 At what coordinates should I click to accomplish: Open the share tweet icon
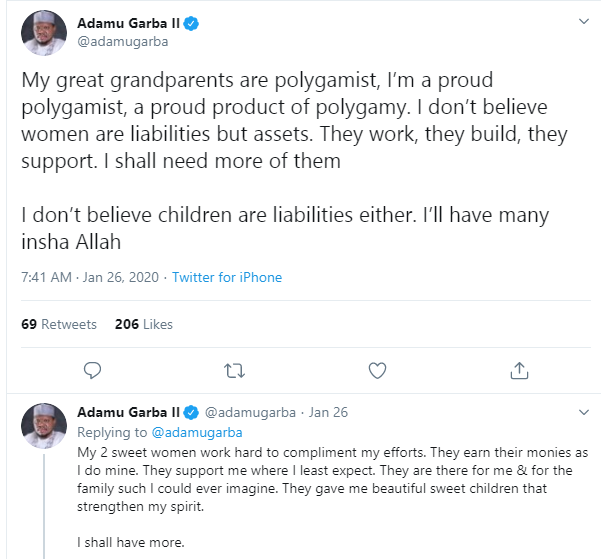click(x=519, y=371)
